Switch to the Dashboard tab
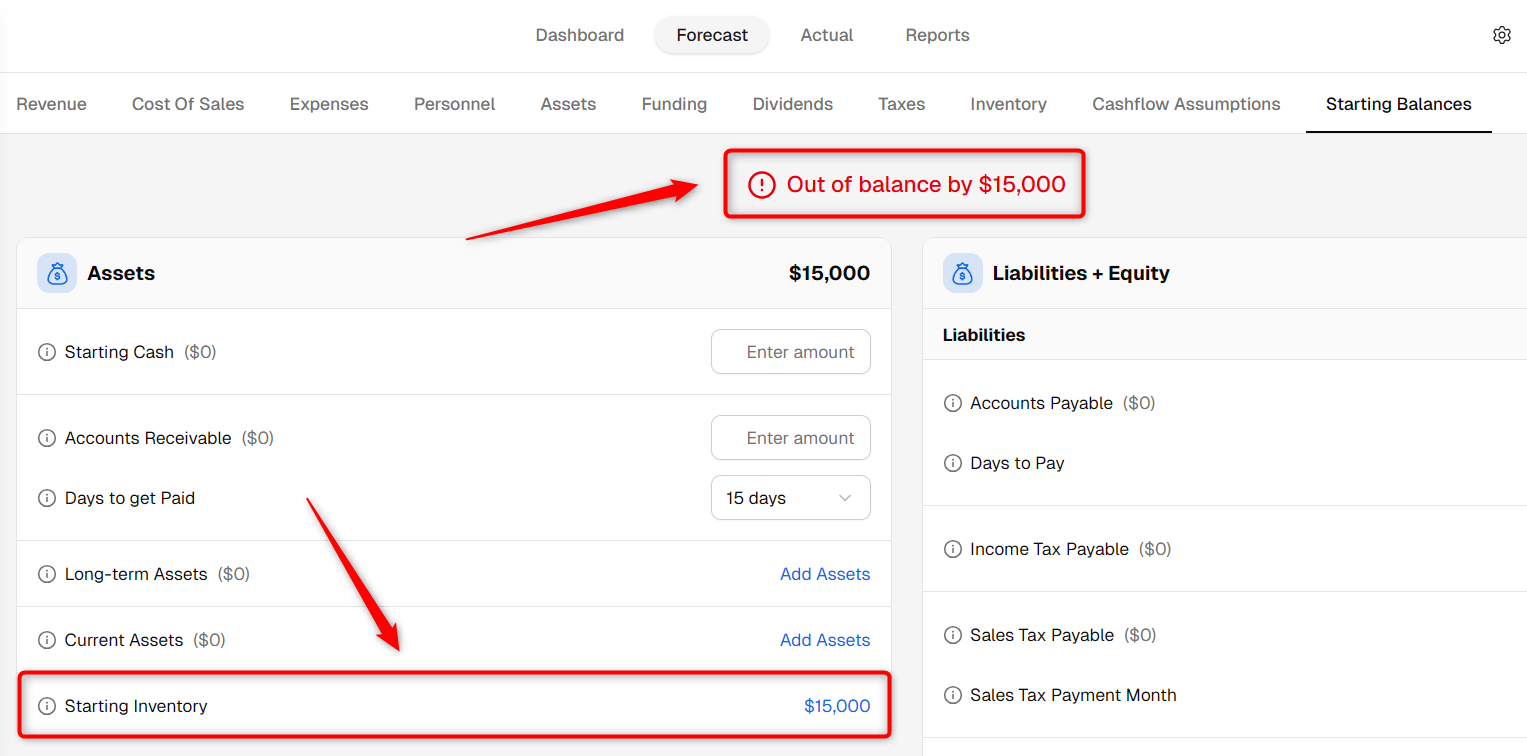This screenshot has height=756, width=1527. [580, 35]
